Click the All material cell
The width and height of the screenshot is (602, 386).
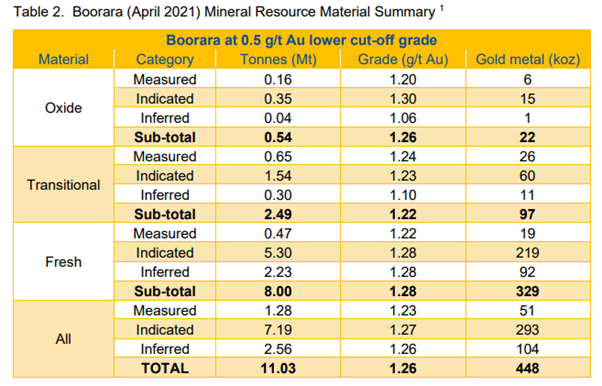pos(63,339)
